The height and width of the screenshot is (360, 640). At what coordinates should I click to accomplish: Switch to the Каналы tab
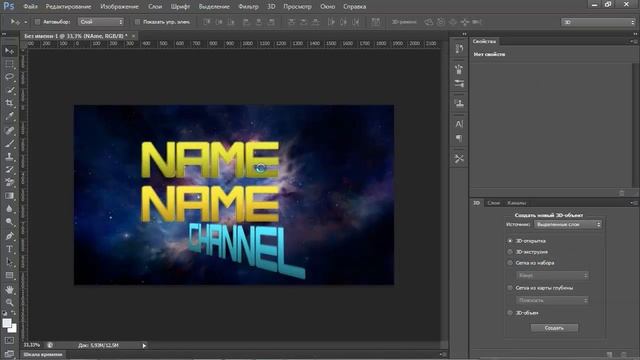pyautogui.click(x=517, y=203)
